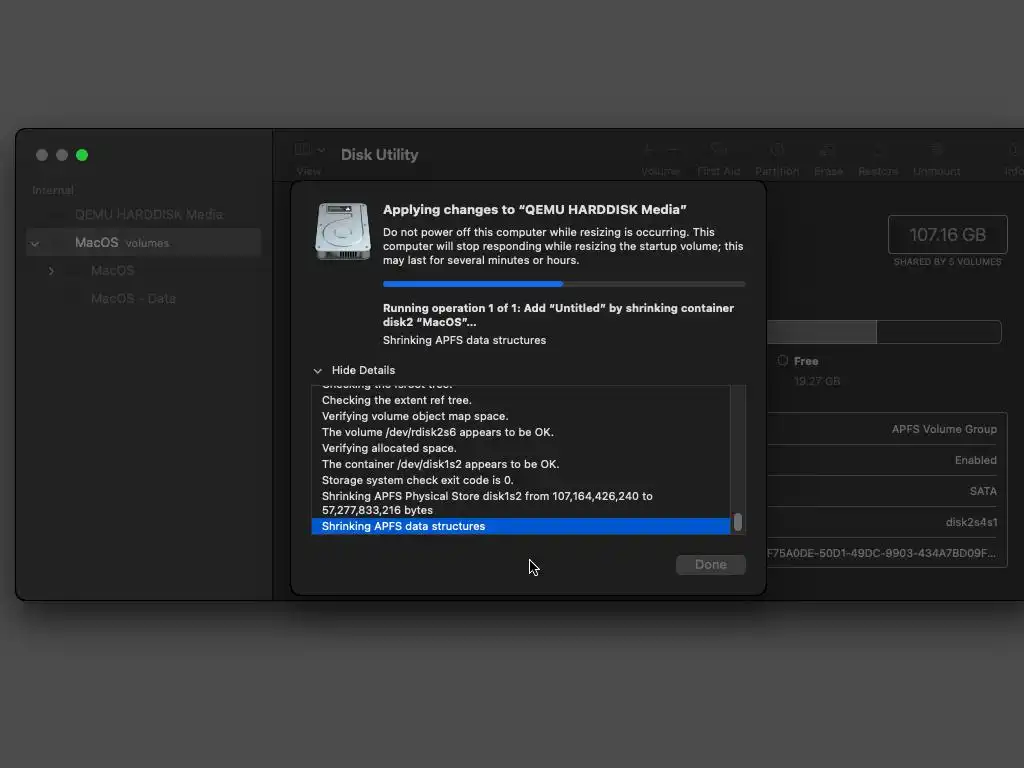Image resolution: width=1024 pixels, height=768 pixels.
Task: Click the Restore toolbar icon
Action: [878, 150]
